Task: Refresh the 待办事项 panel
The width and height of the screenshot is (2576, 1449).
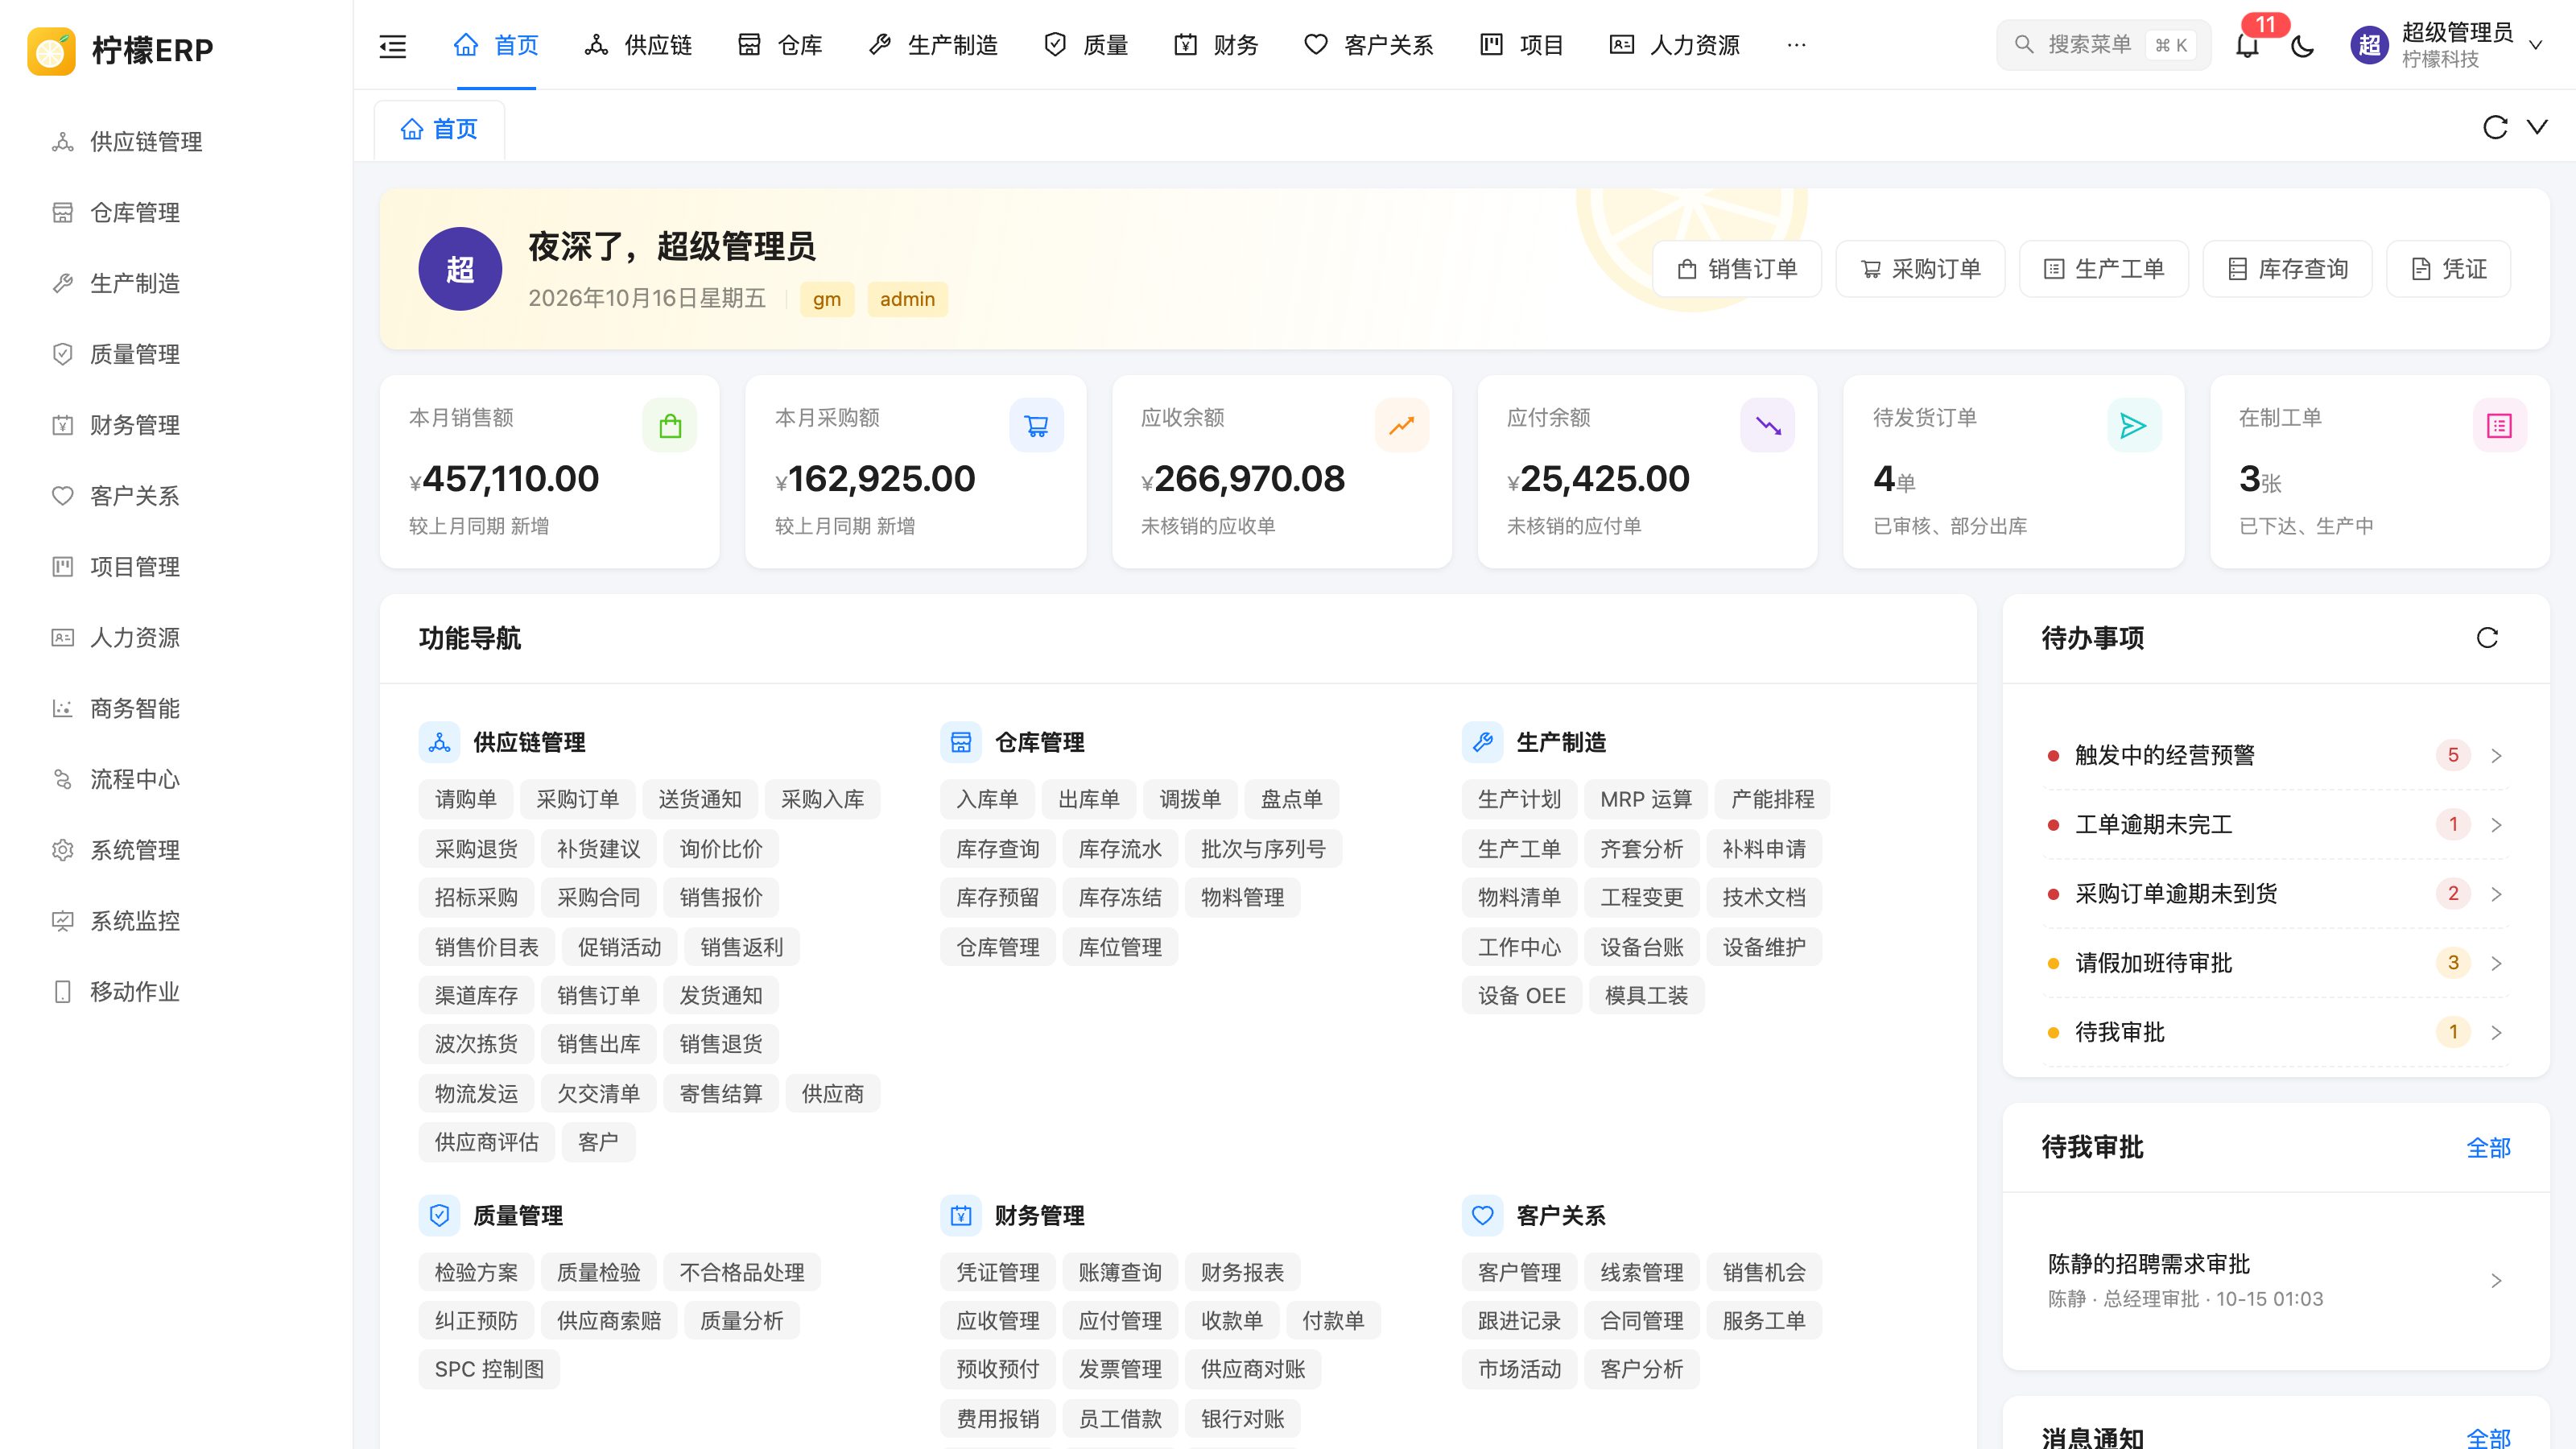Action: click(x=2487, y=638)
